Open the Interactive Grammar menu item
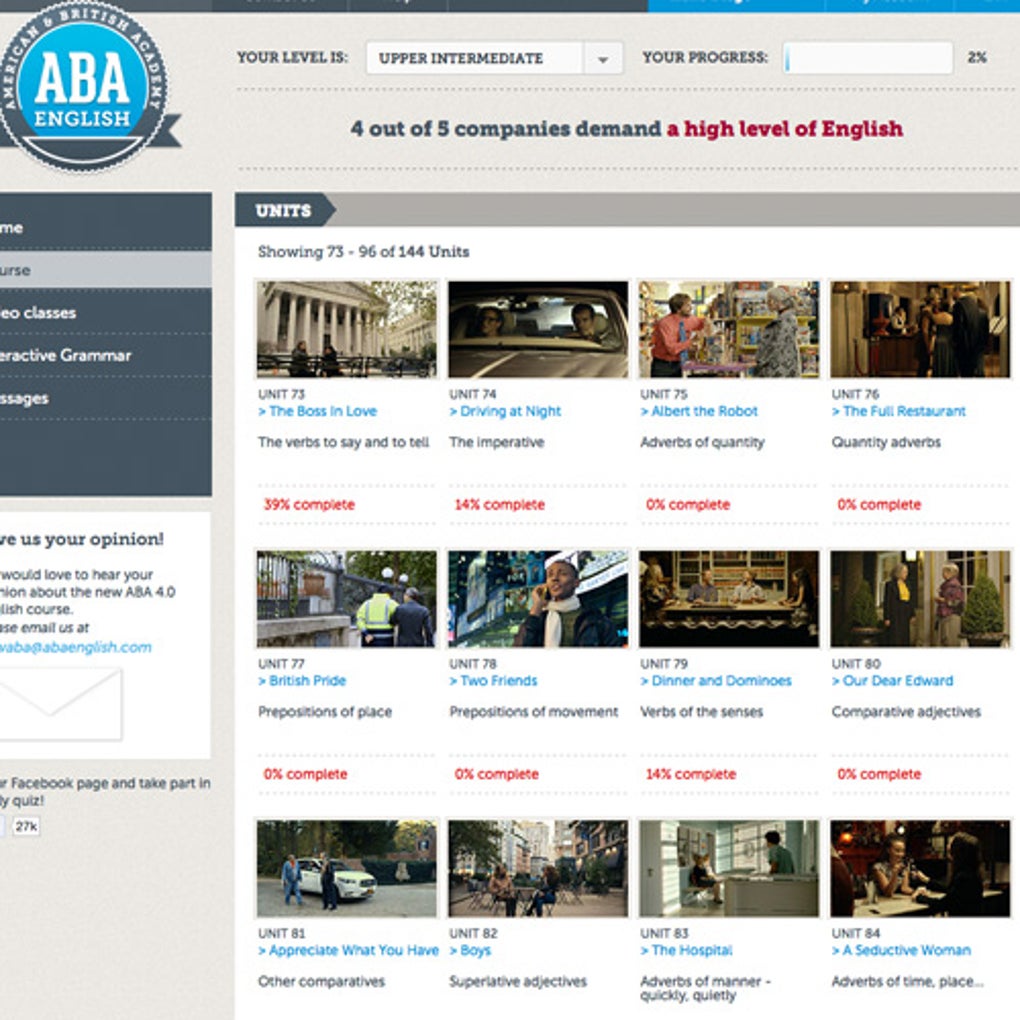Screen dimensions: 1020x1020 point(105,356)
